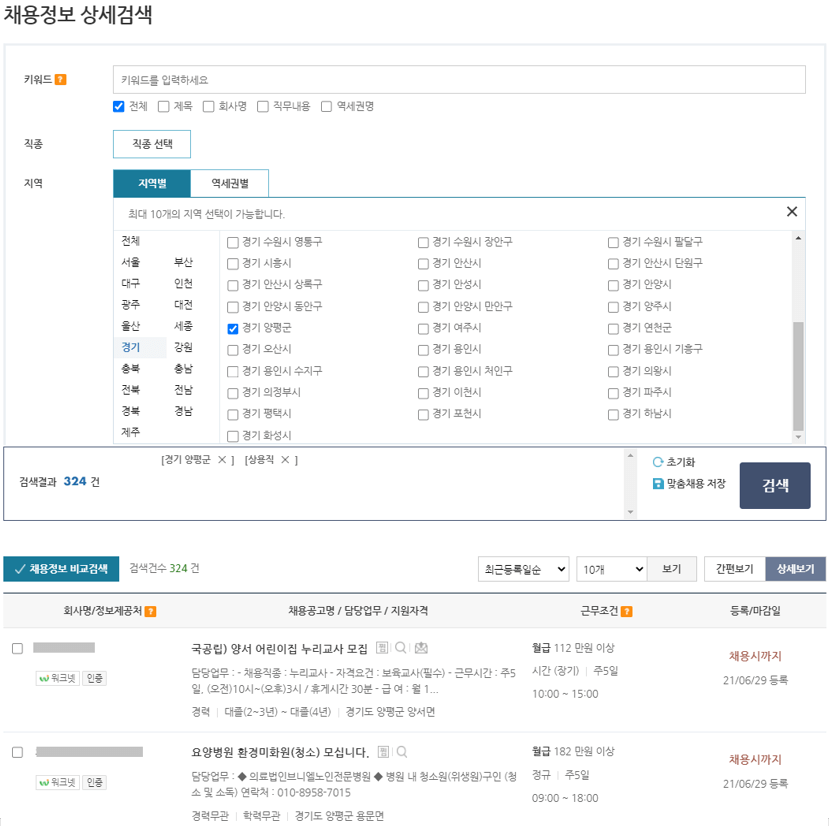Screen dimensions: 829x826
Task: Click the 초기화 reset icon
Action: point(657,461)
